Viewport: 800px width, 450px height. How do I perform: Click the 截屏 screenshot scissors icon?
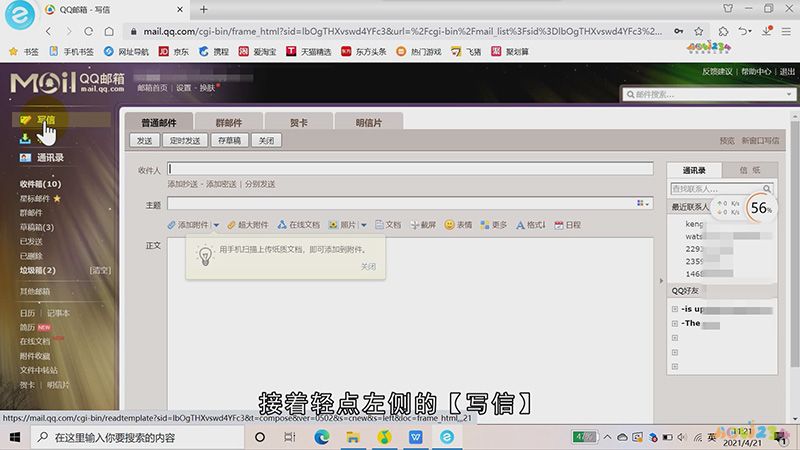point(414,225)
